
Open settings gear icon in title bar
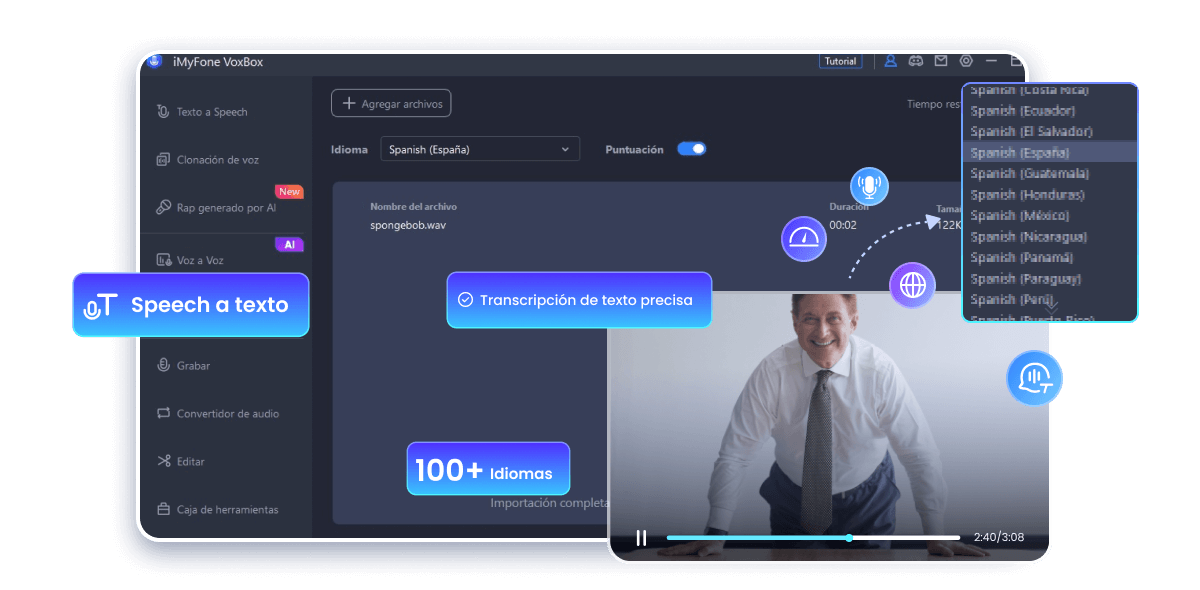(966, 61)
